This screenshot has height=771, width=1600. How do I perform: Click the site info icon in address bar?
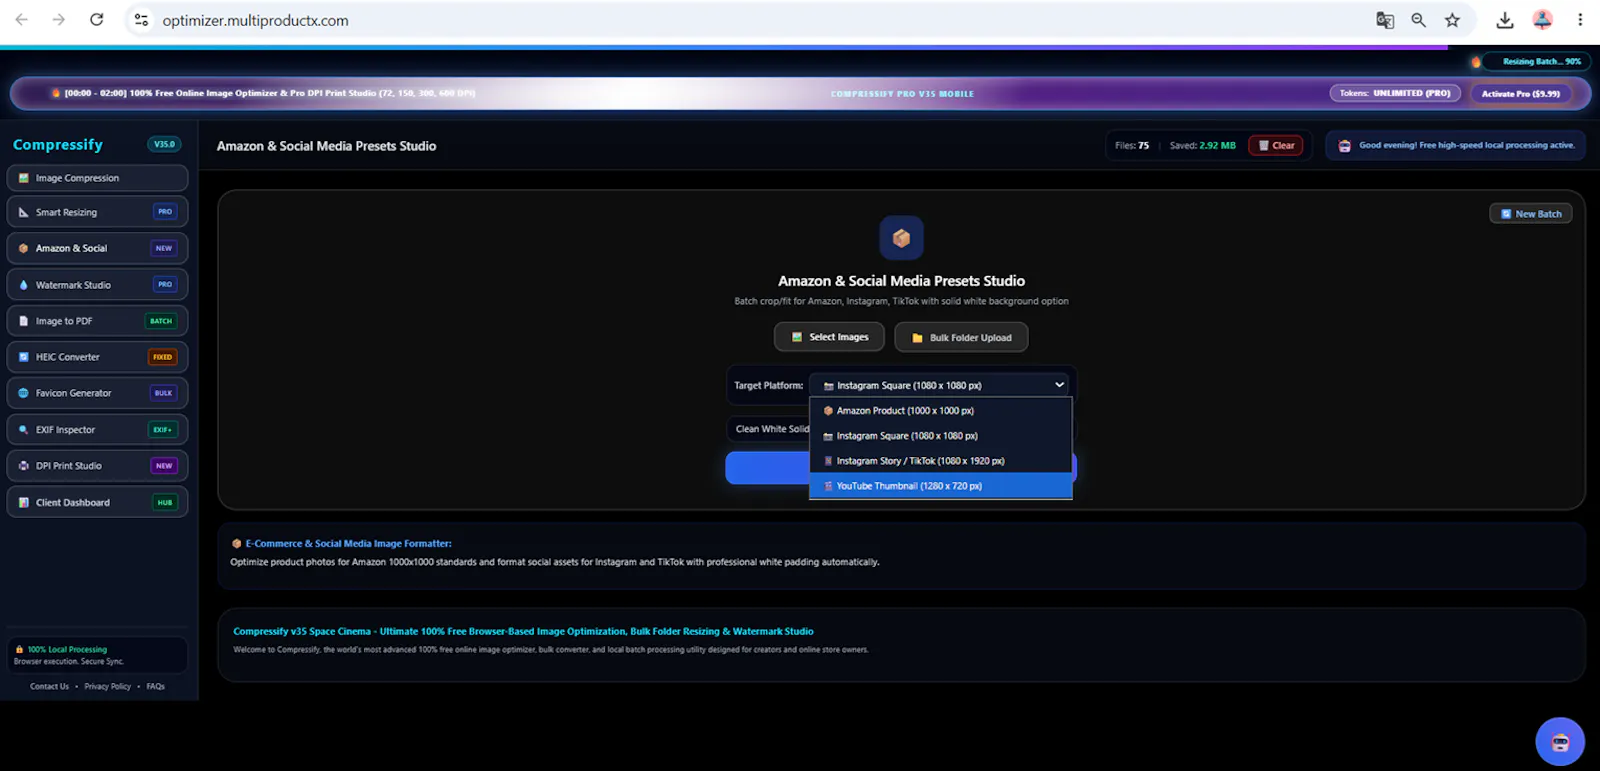click(x=142, y=20)
